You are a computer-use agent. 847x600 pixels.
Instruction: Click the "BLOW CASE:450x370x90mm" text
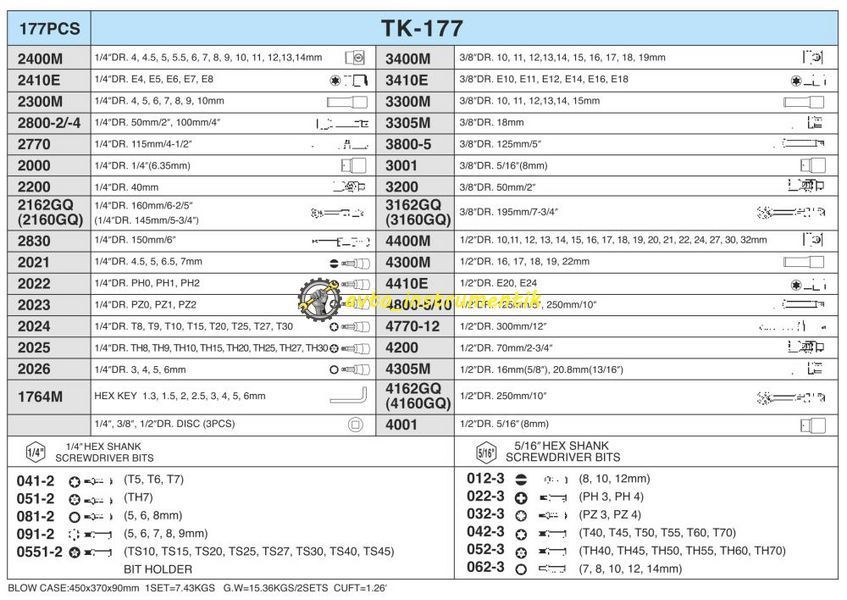73,588
